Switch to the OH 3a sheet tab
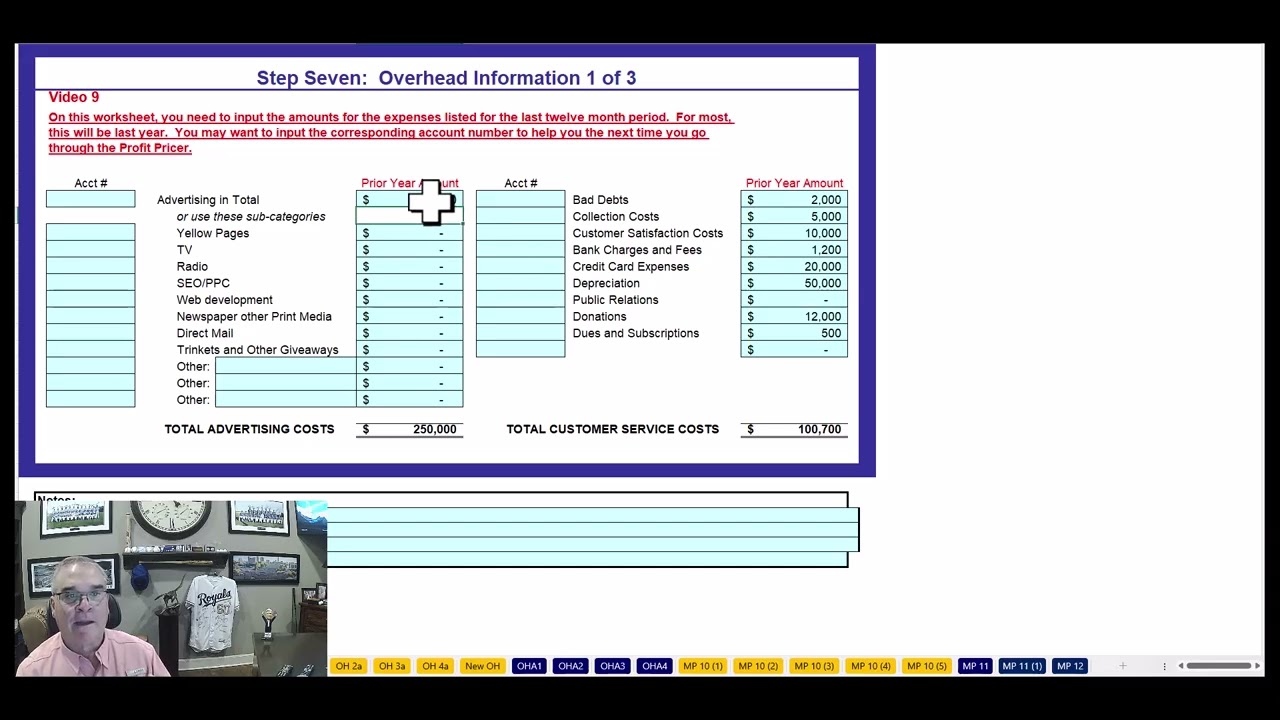Screen dimensions: 1280x720 click(392, 666)
